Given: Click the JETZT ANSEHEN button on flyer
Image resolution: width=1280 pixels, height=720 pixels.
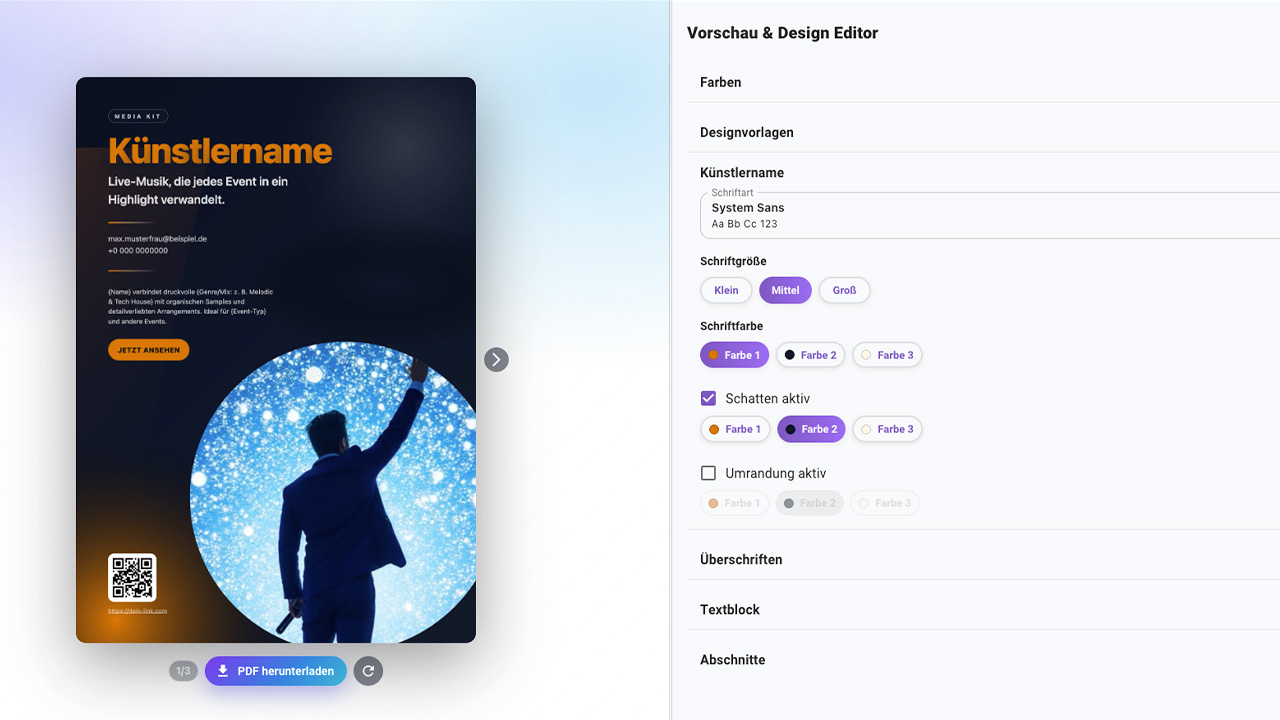Looking at the screenshot, I should click(x=149, y=350).
